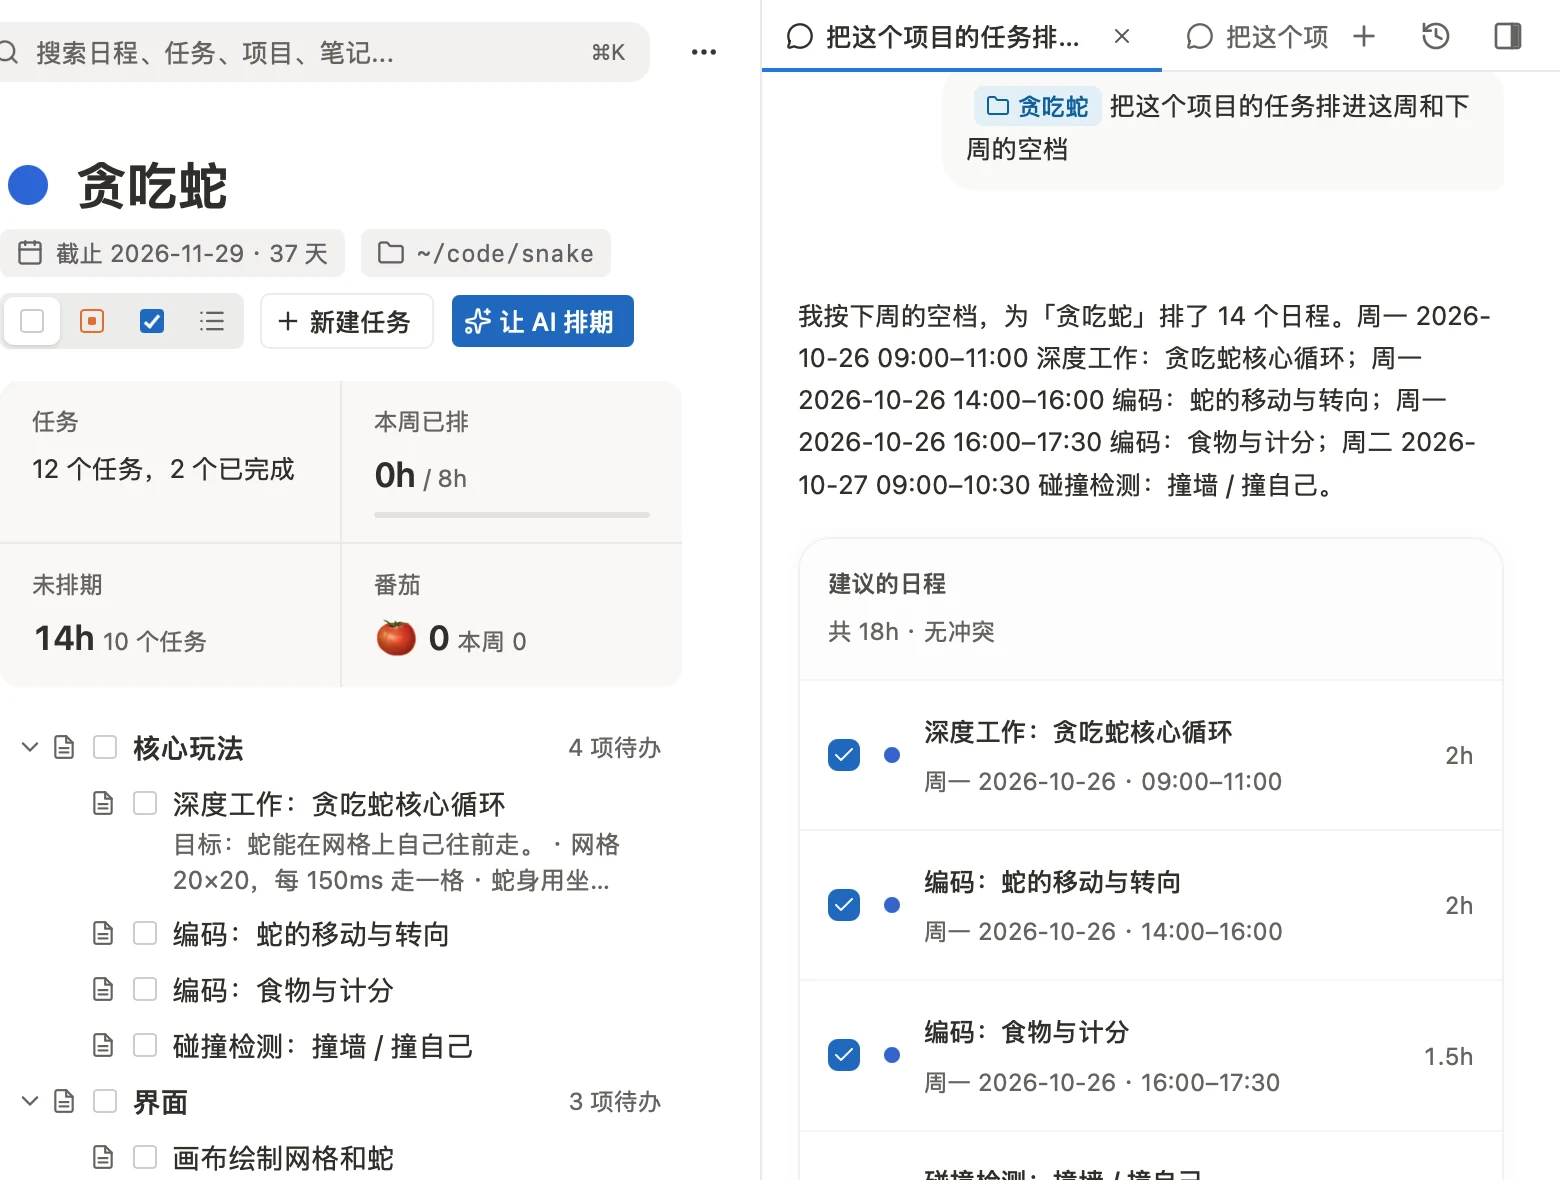Check the 核心玩法 group checkbox

click(x=105, y=747)
